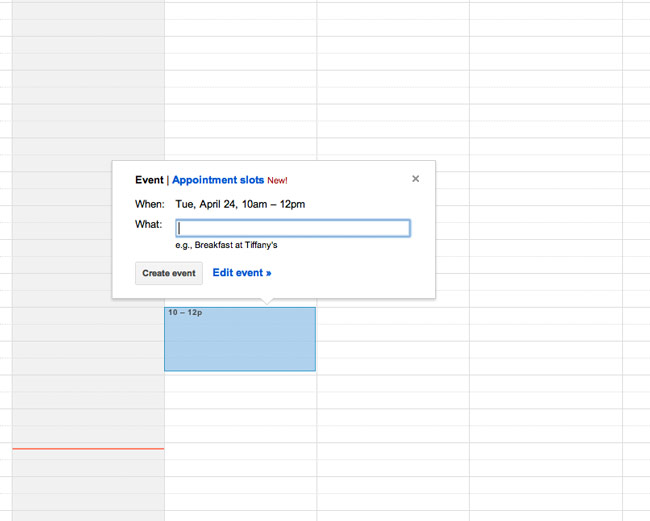Click the empty slot just below the blue event

240,383
